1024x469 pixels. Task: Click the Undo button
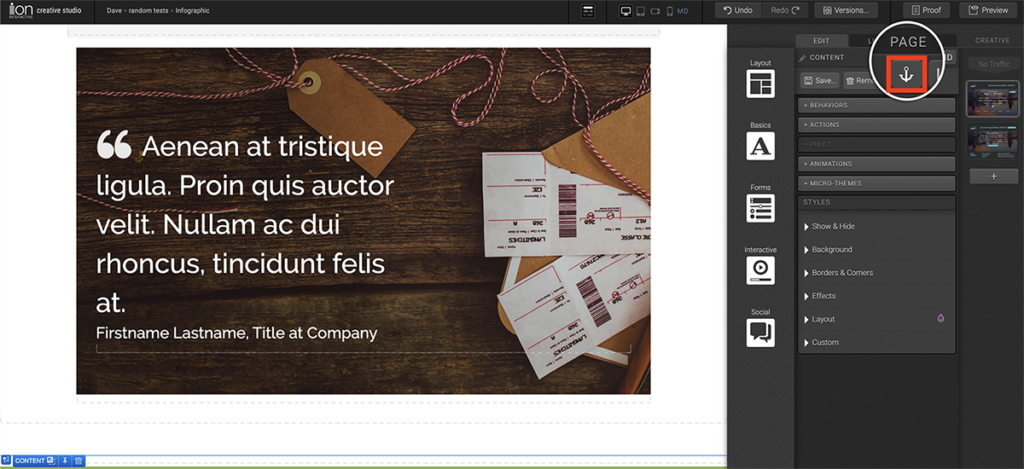coord(736,10)
